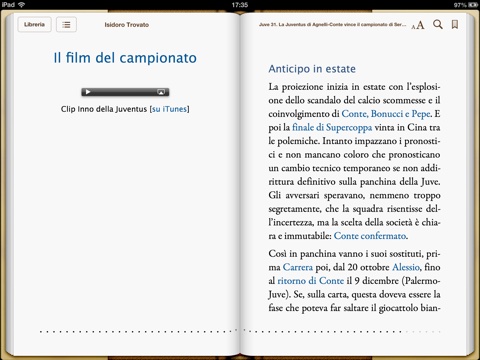Open the 'Conte confermato' link
This screenshot has height=360, width=480.
tap(370, 236)
